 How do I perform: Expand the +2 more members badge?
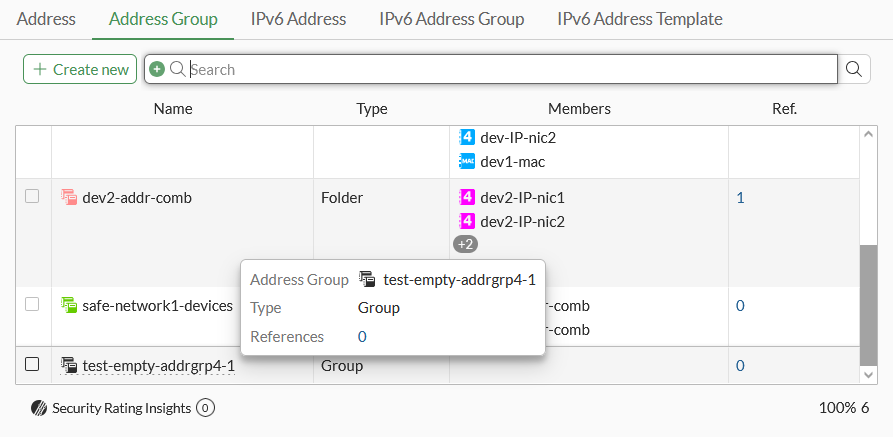click(x=465, y=243)
